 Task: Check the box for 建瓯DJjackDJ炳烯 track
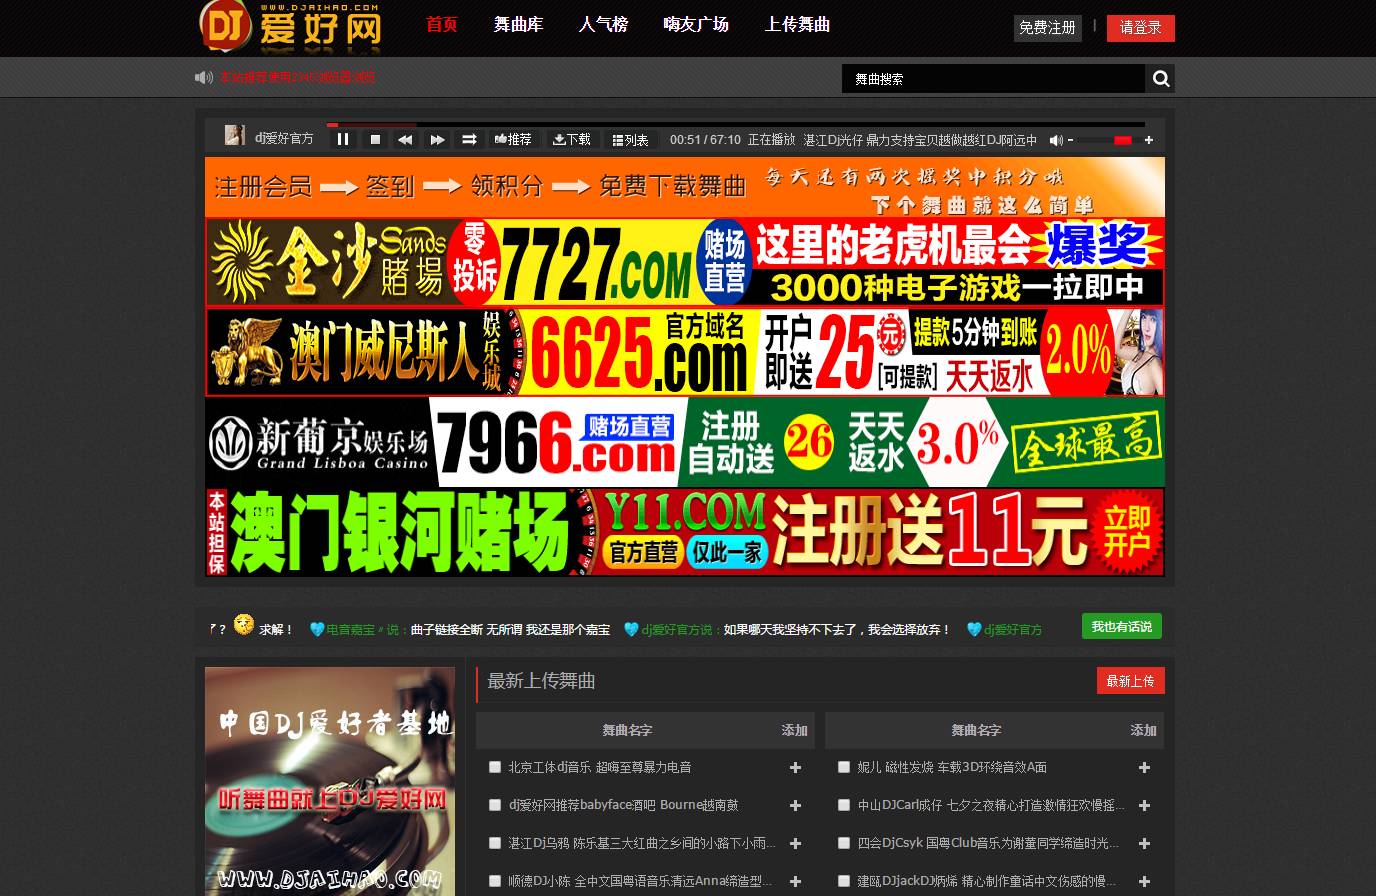coord(844,881)
